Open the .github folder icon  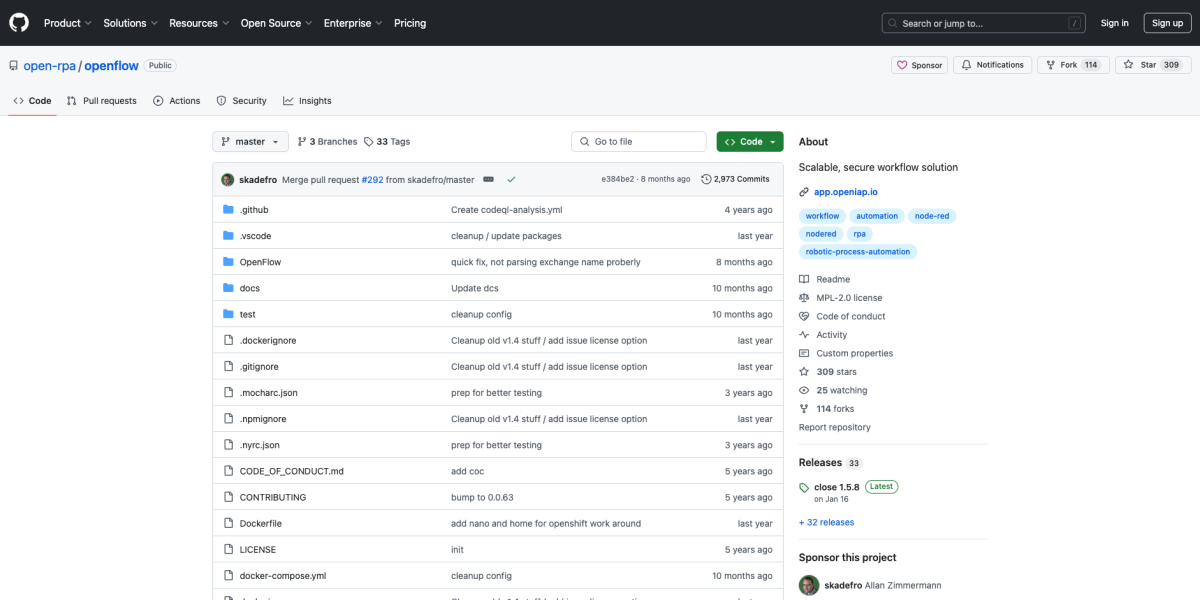tap(228, 210)
